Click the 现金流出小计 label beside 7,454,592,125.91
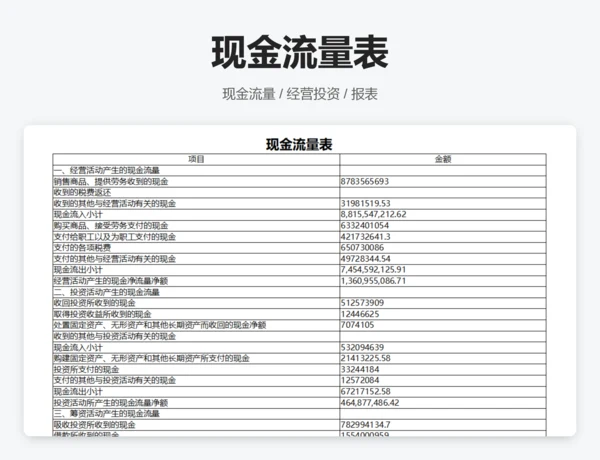This screenshot has width=600, height=460. tap(78, 270)
